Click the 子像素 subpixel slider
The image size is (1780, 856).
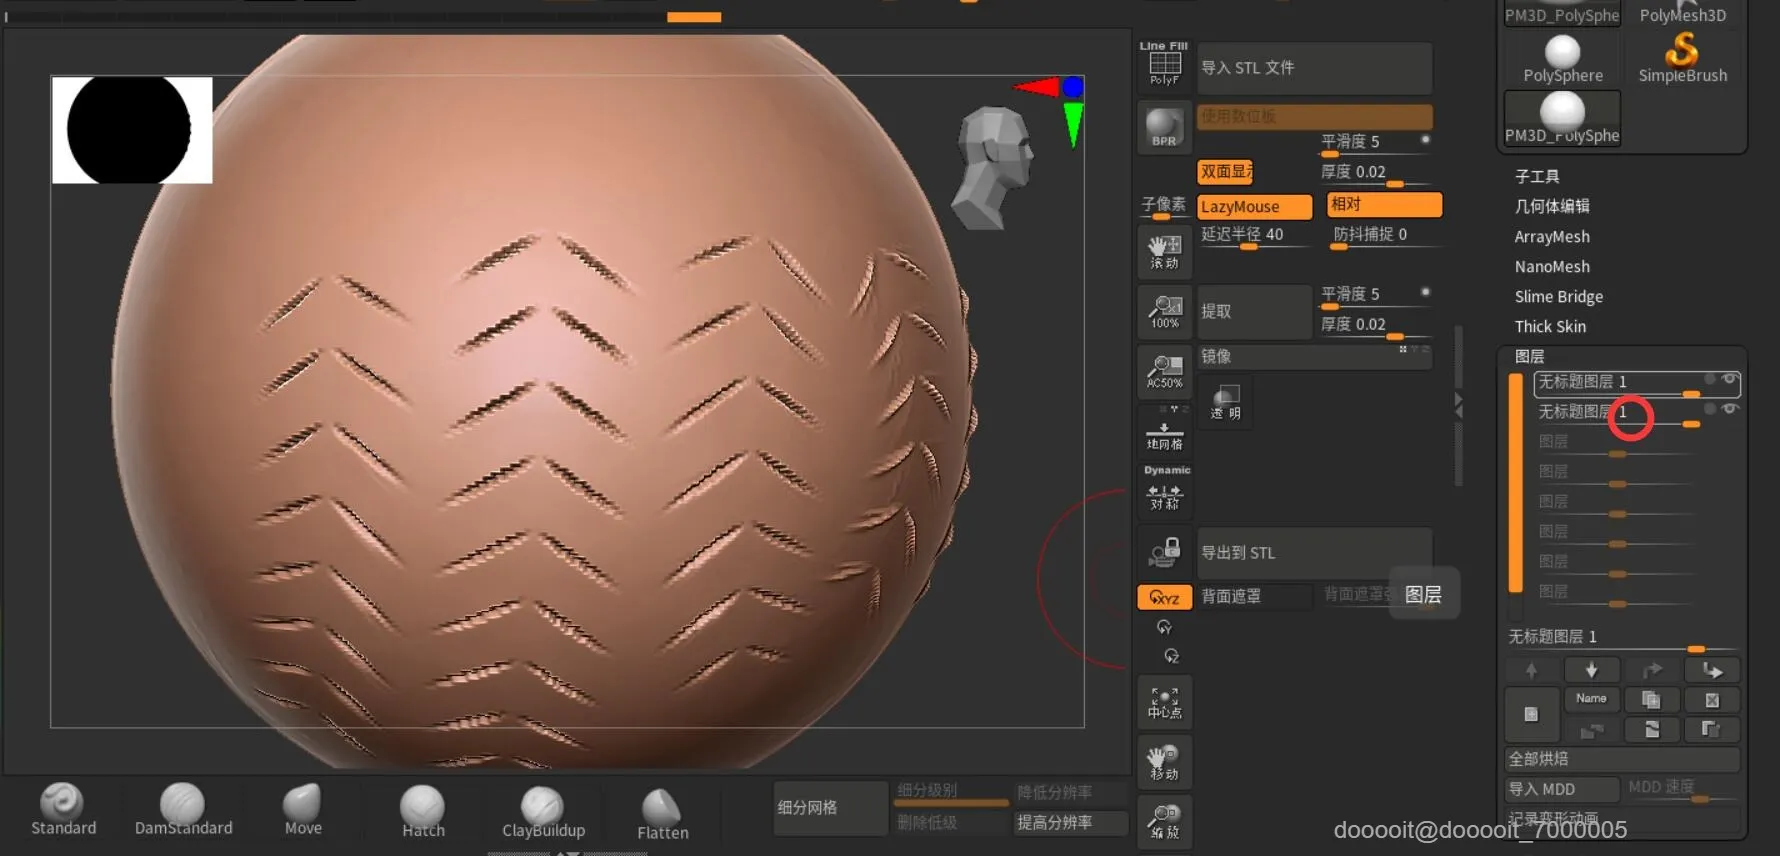1164,206
